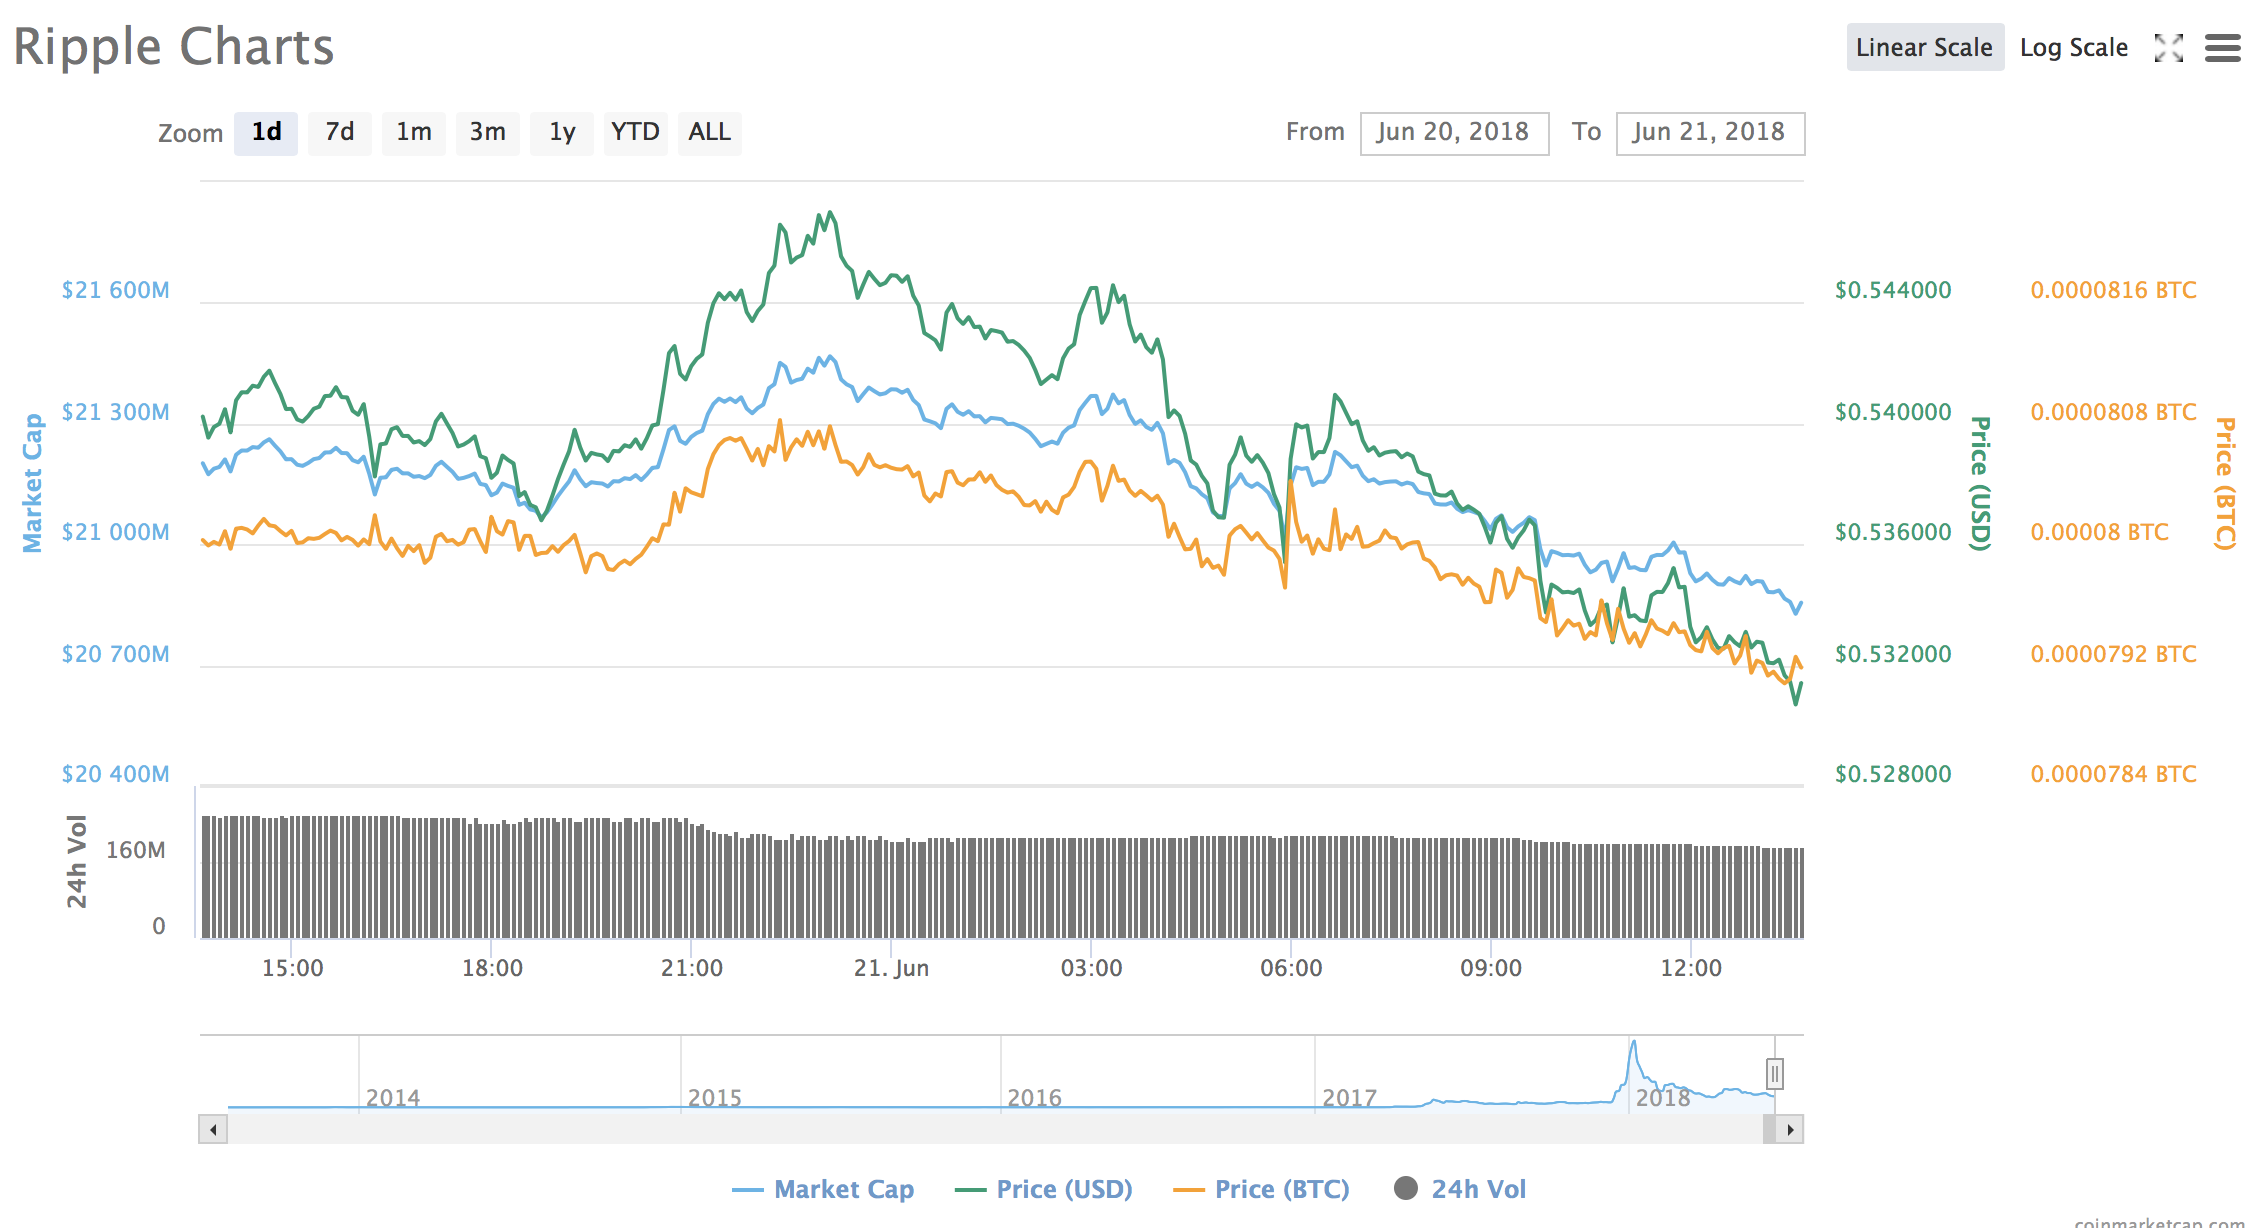This screenshot has width=2260, height=1228.
Task: Click the 2016 label in navigator
Action: click(1034, 1098)
